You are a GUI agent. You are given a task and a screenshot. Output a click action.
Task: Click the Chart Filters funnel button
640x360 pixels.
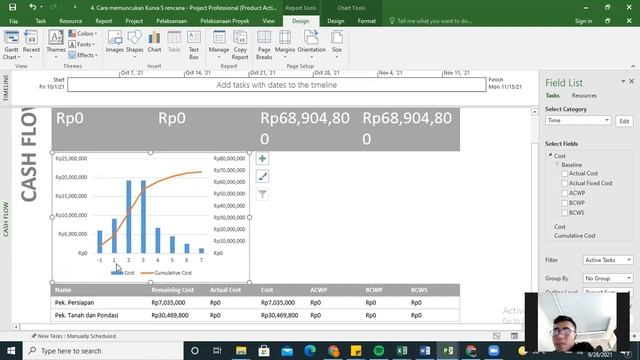click(x=262, y=194)
